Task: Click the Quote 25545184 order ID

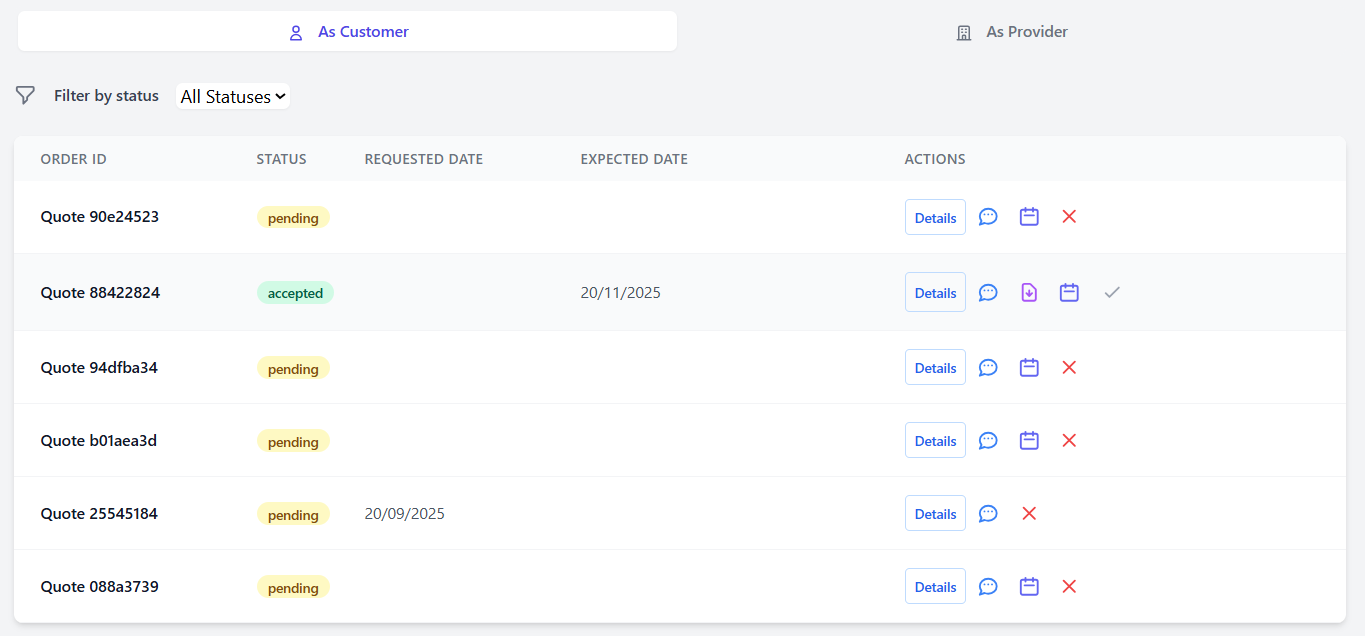Action: click(99, 514)
